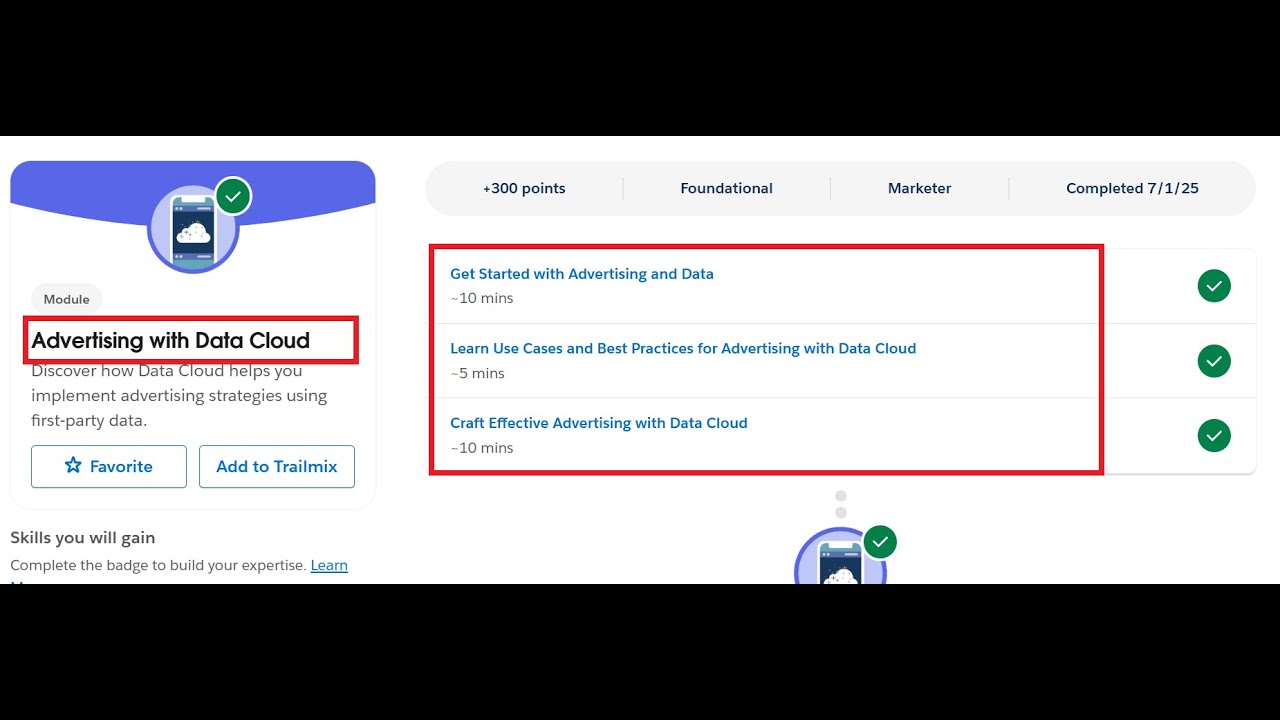Screen dimensions: 1280x720
Task: Open Get Started with Advertising and Data unit
Action: 581,274
